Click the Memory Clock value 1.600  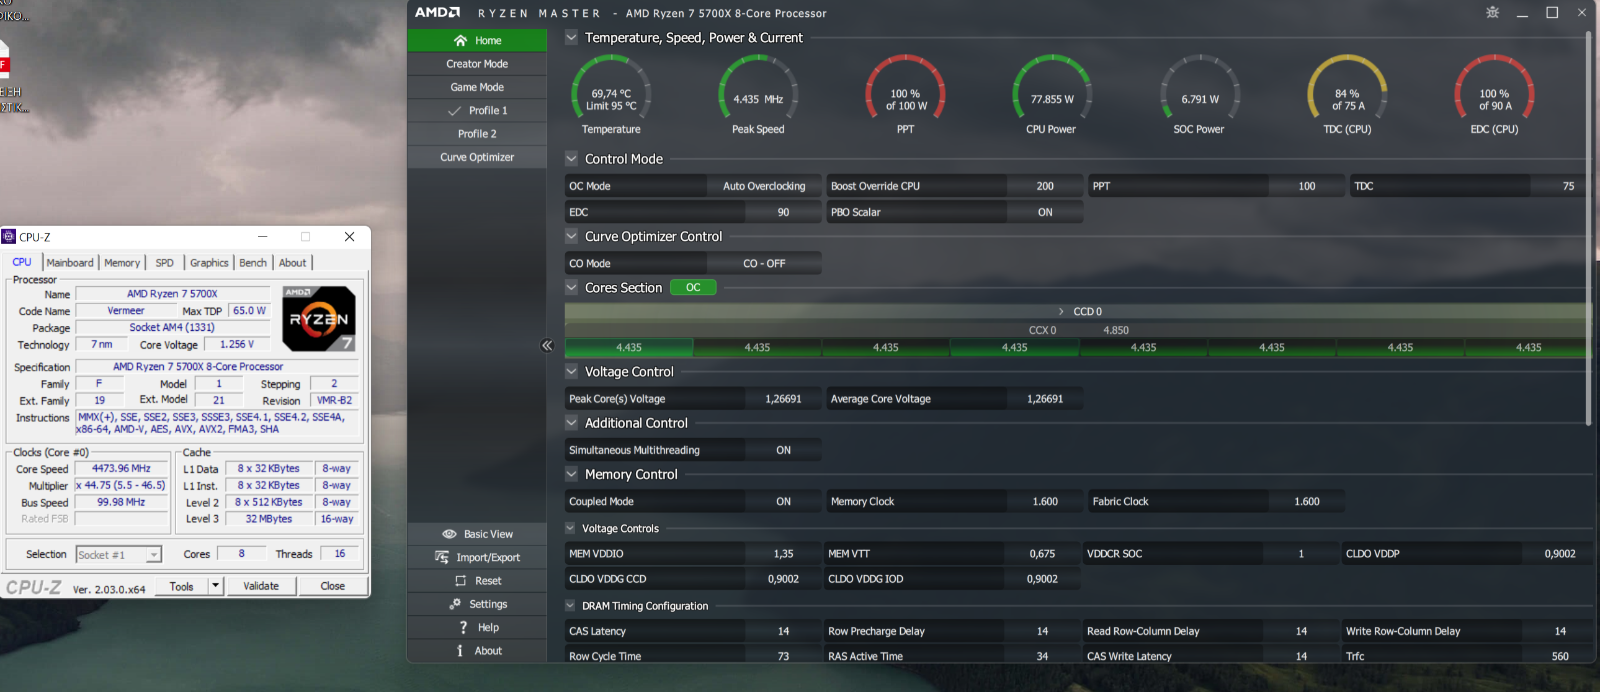click(1045, 502)
